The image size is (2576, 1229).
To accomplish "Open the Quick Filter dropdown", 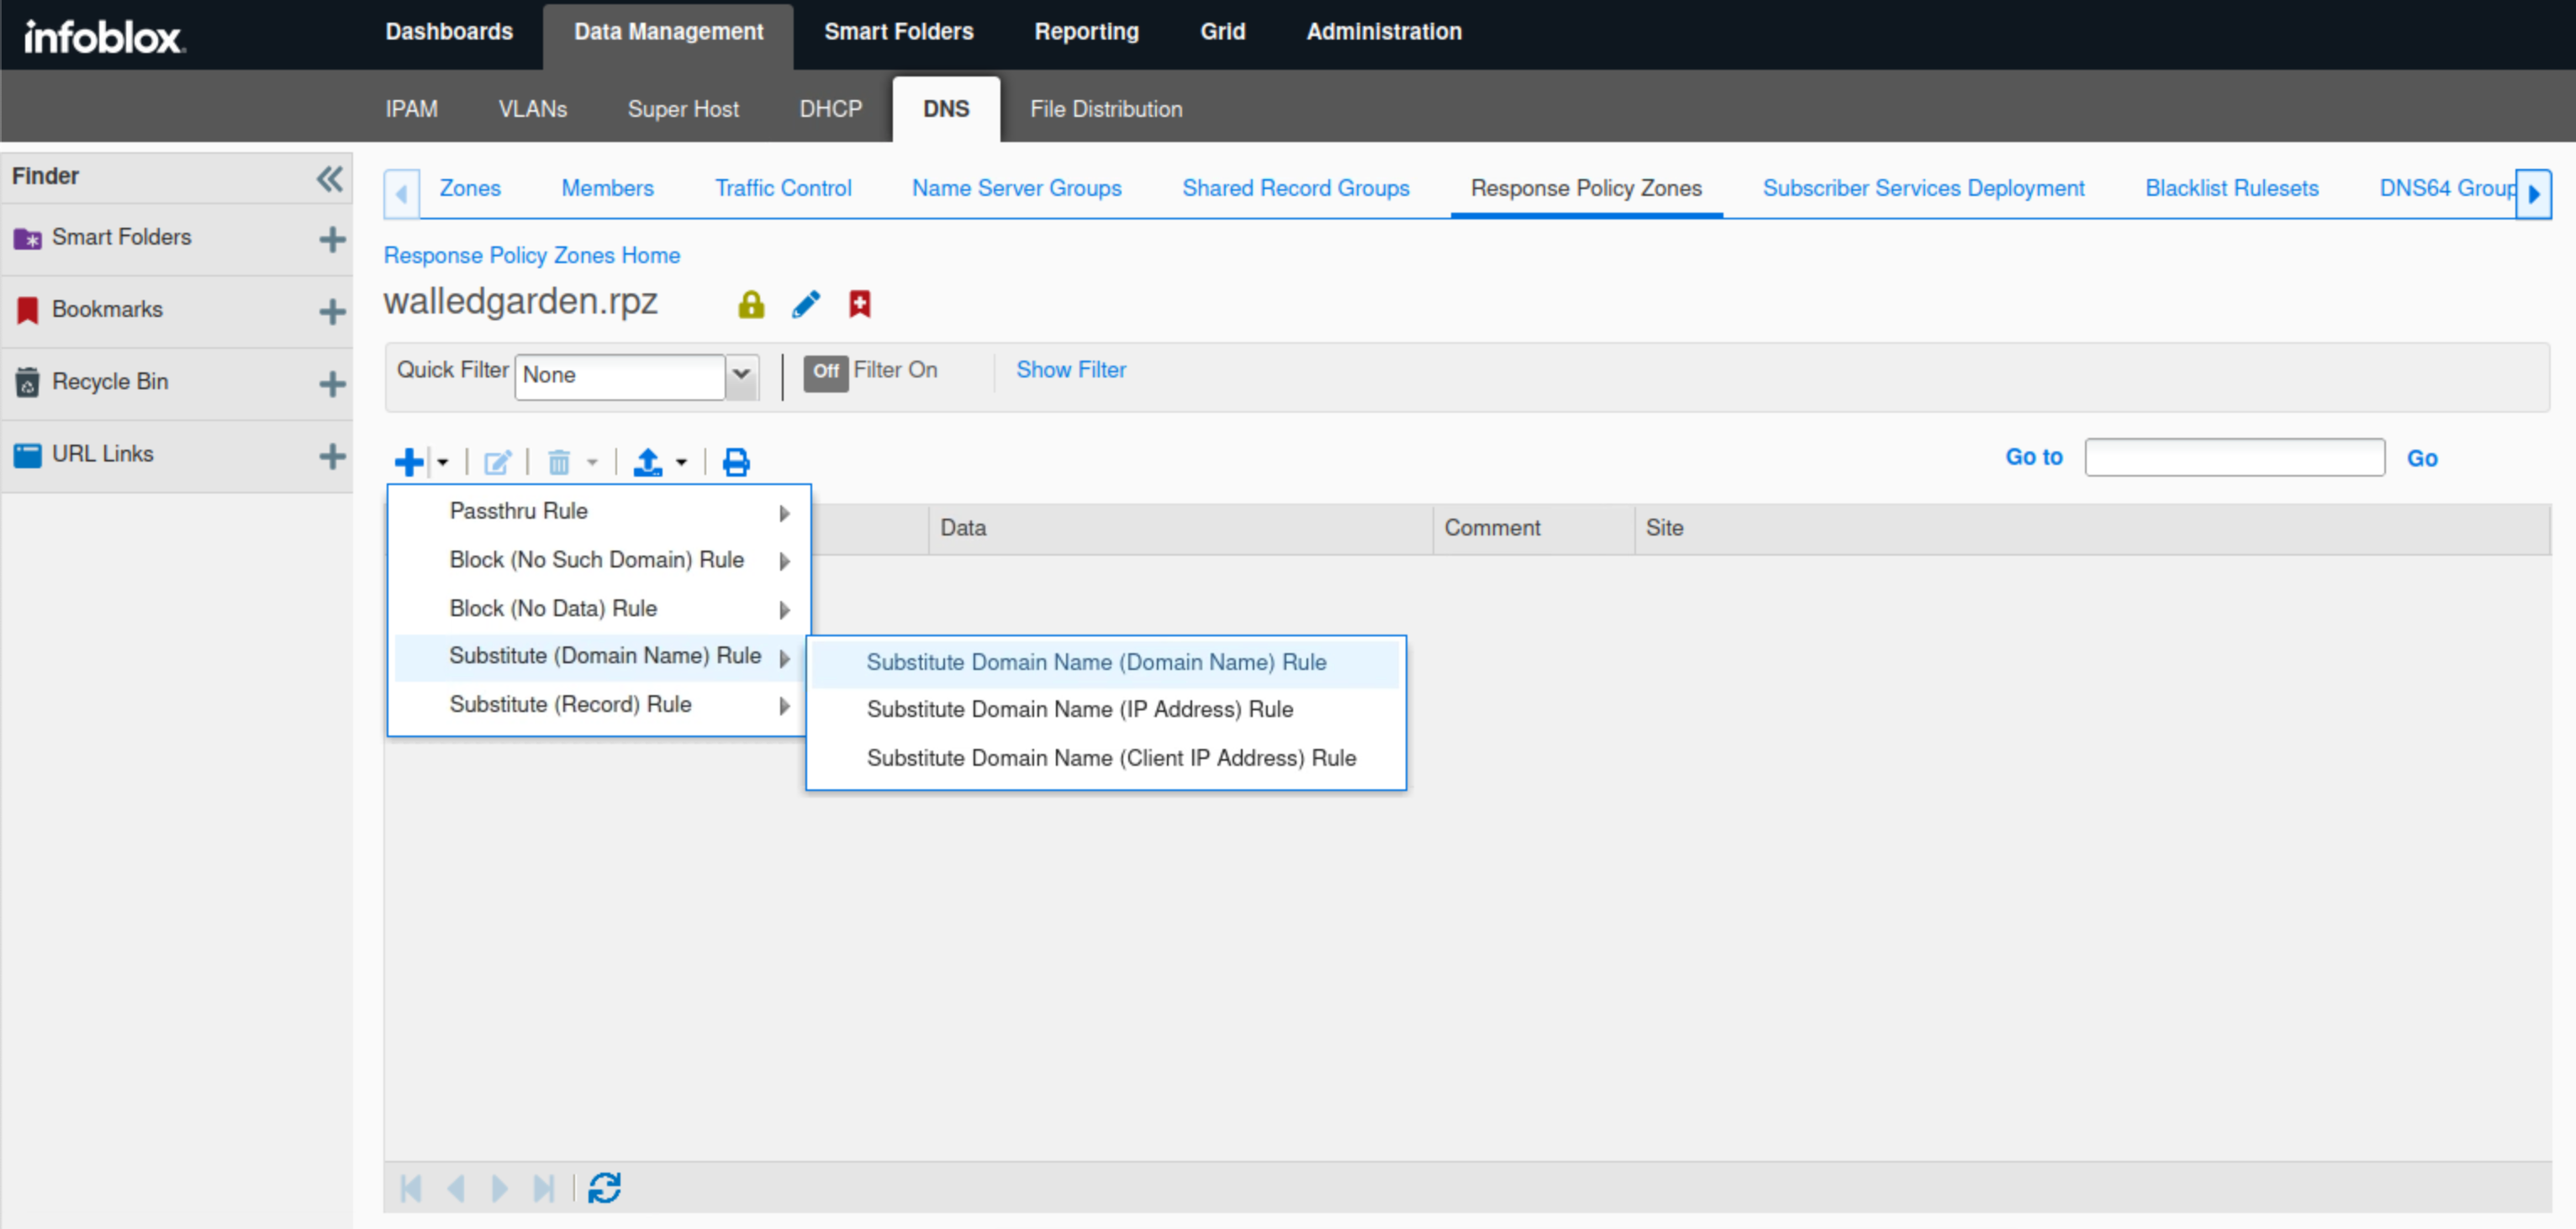I will tap(741, 375).
